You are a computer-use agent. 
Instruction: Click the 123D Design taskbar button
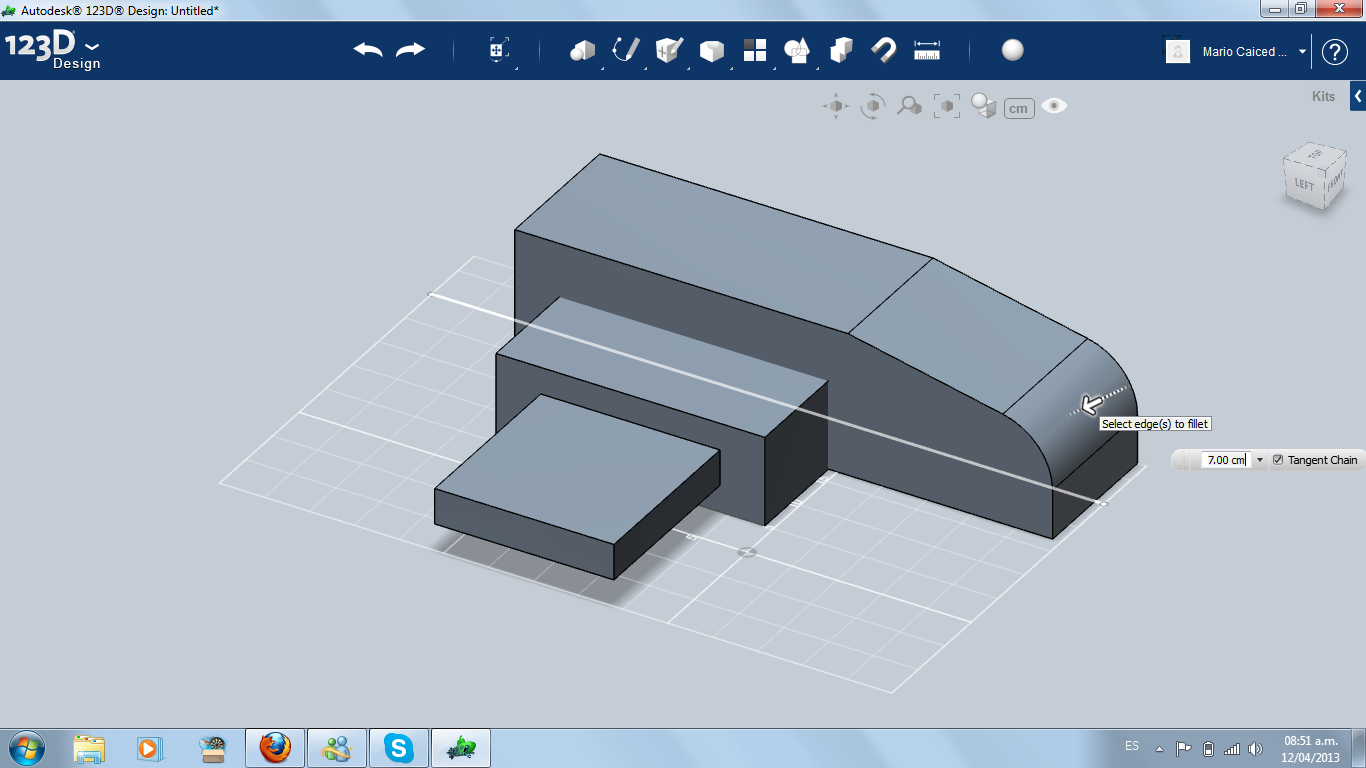coord(462,748)
